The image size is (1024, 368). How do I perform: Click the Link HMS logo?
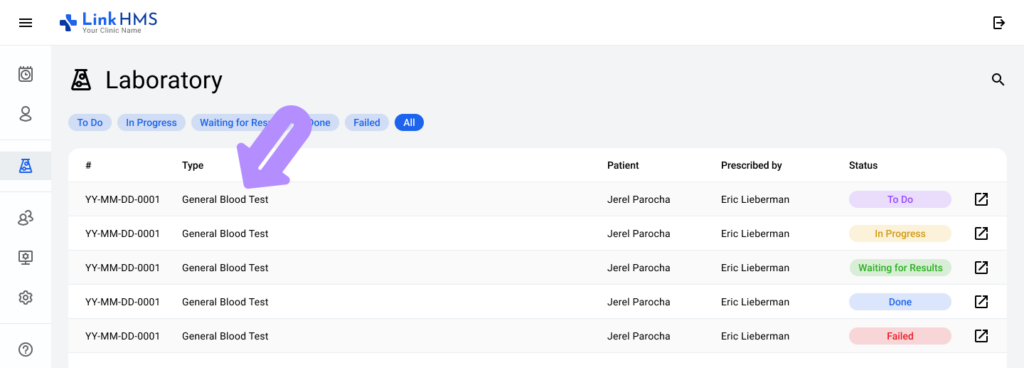[108, 23]
